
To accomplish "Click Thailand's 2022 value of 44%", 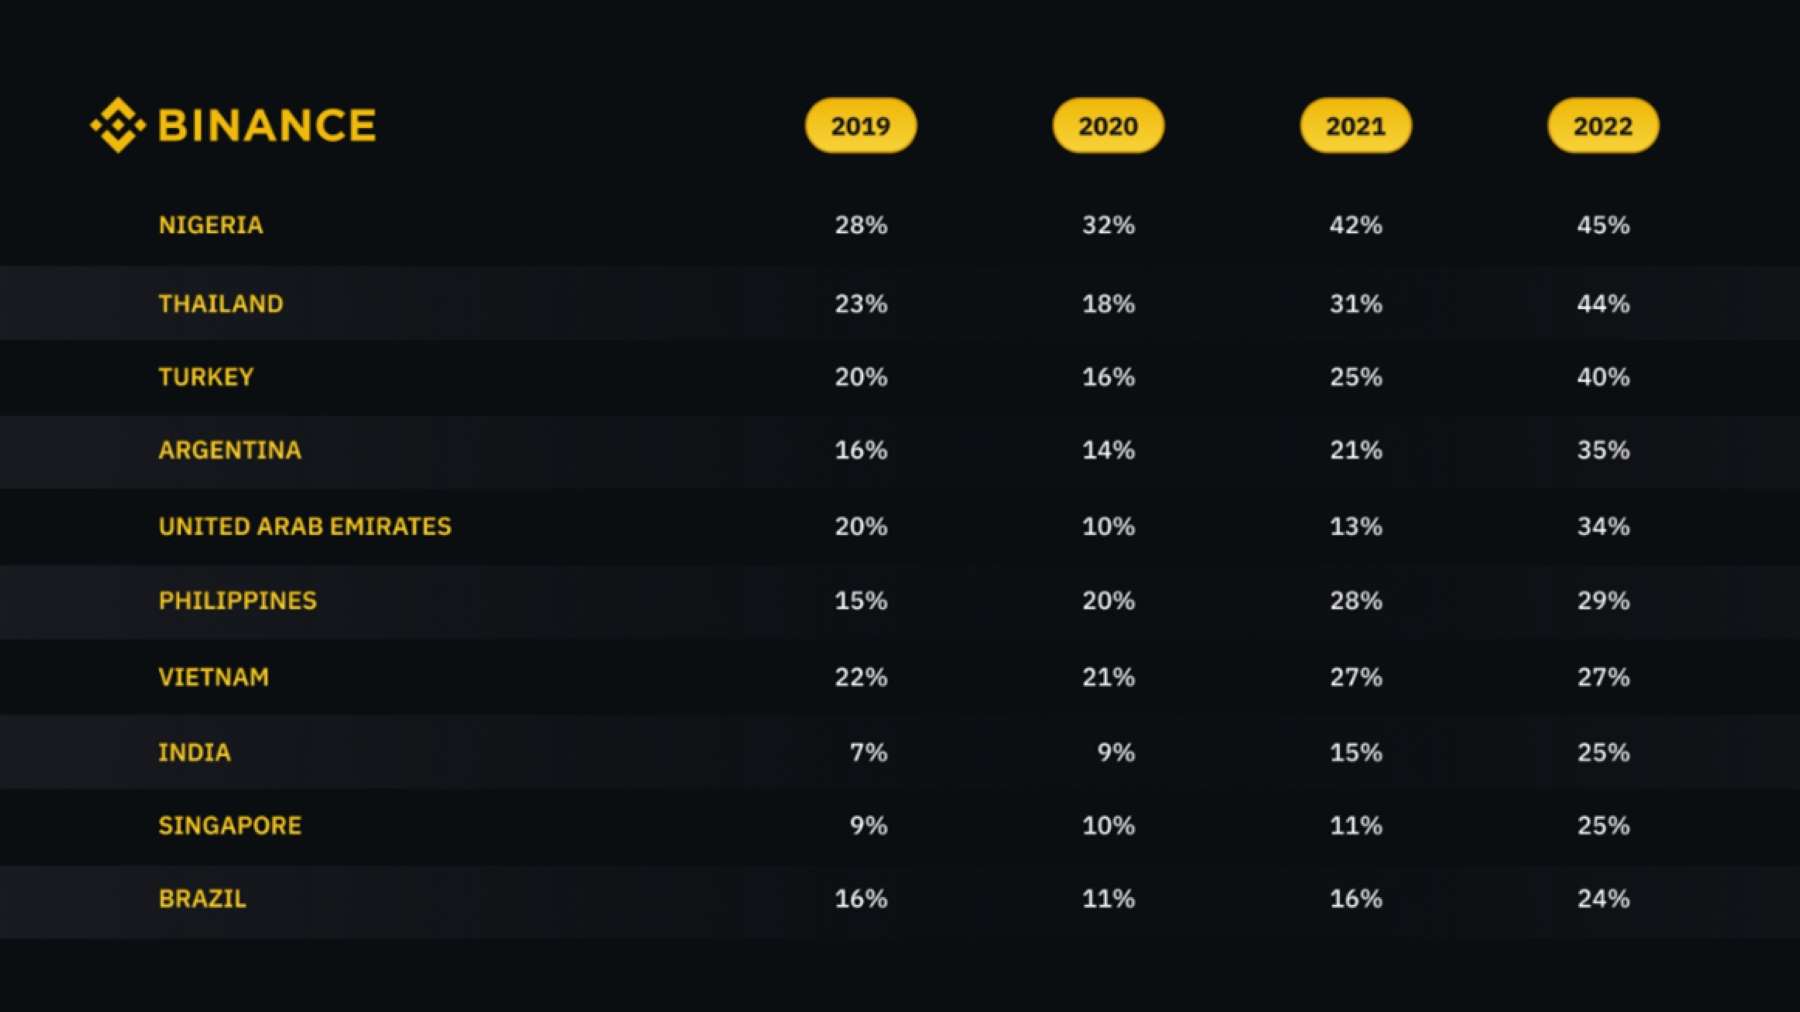I will point(1603,304).
